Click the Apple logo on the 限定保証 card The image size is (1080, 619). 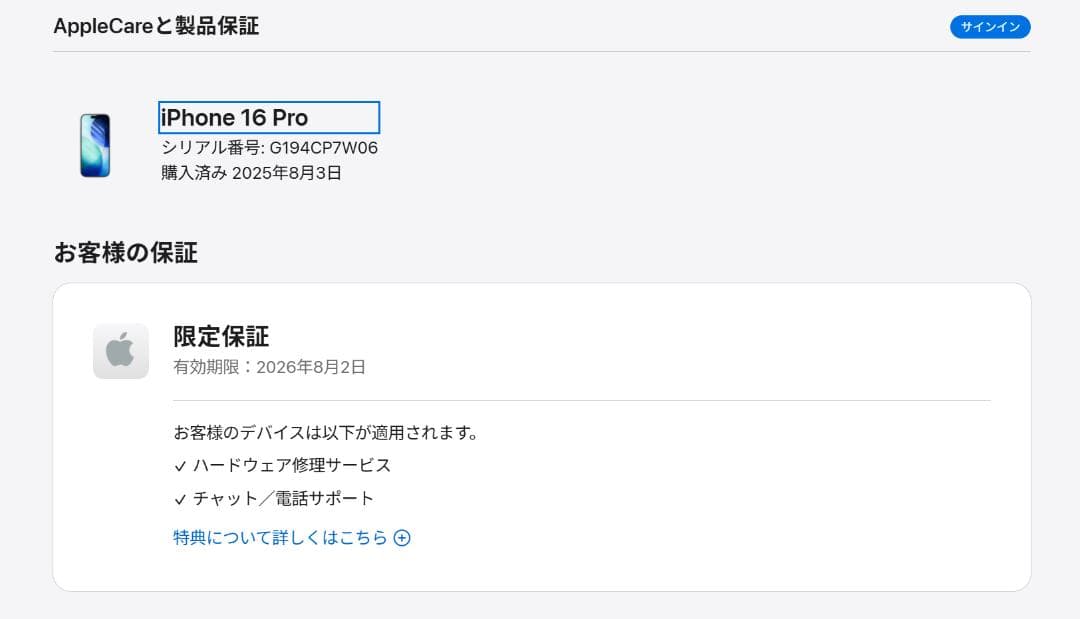120,351
